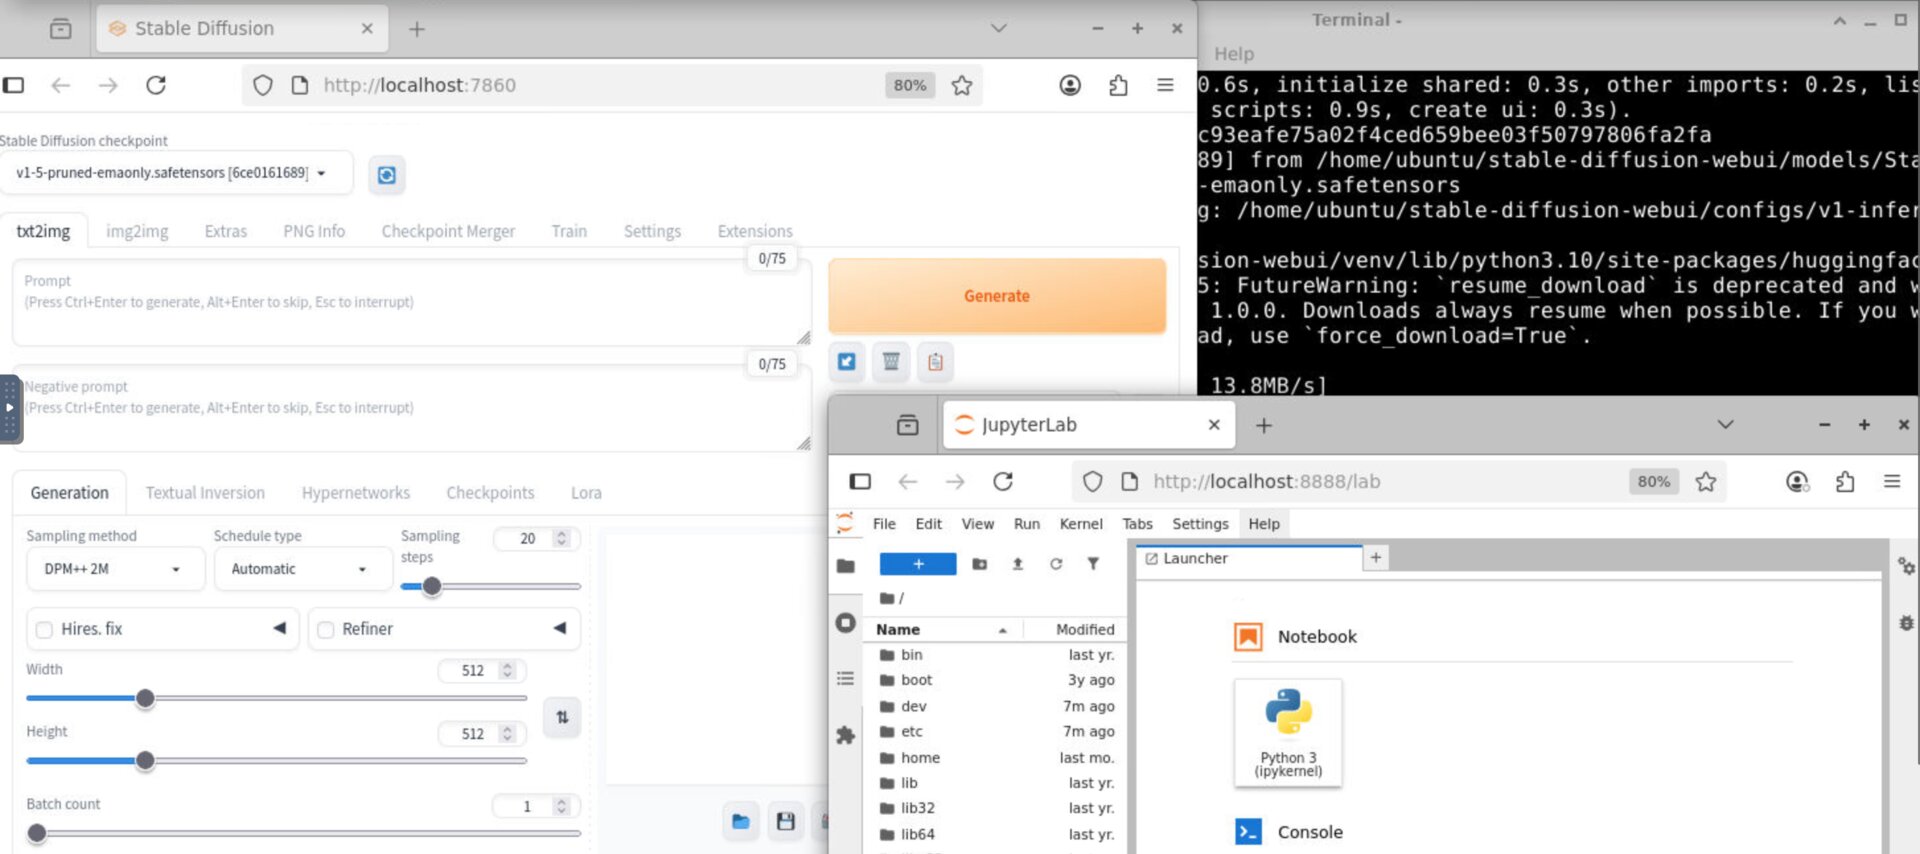Open the Extension Manager puzzle icon
The height and width of the screenshot is (854, 1920).
coord(845,736)
